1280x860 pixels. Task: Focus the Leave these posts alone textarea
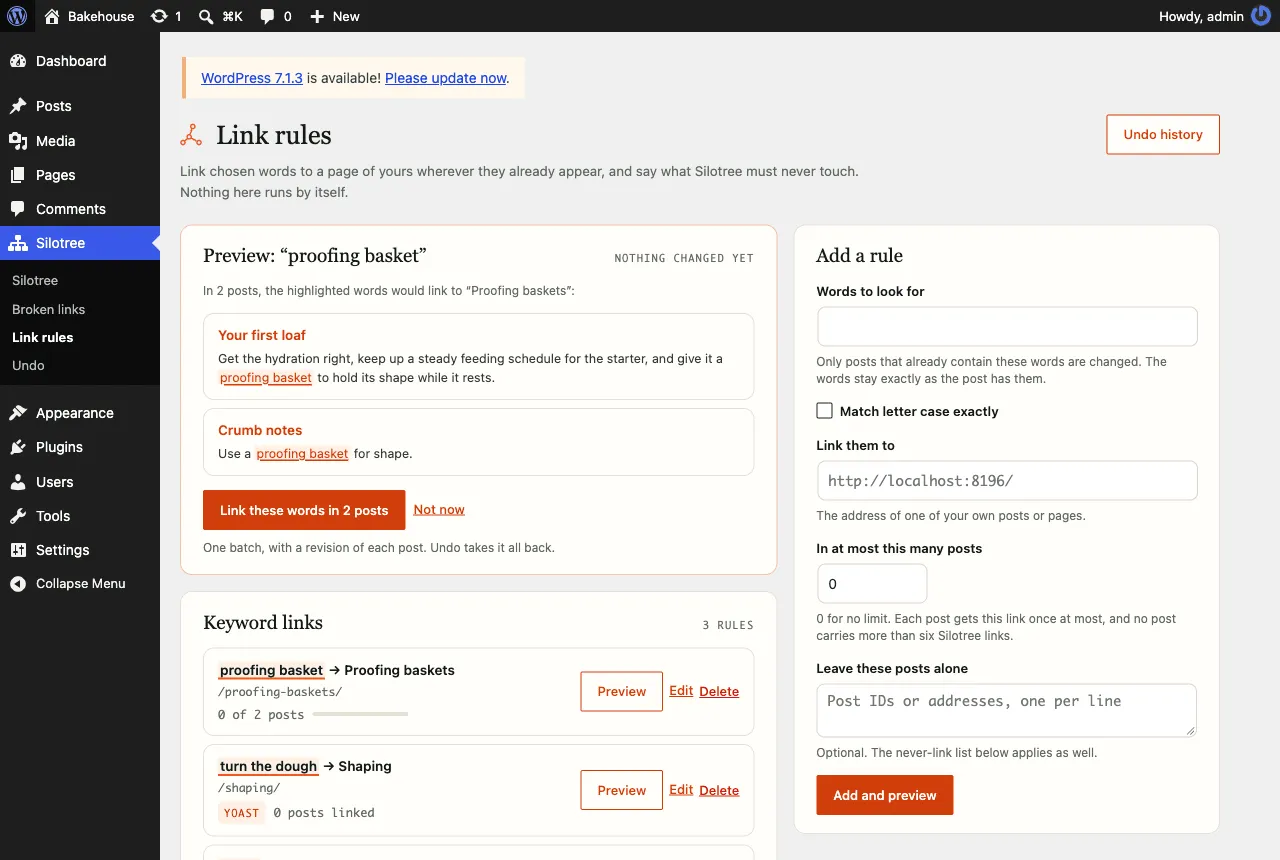coord(1007,710)
